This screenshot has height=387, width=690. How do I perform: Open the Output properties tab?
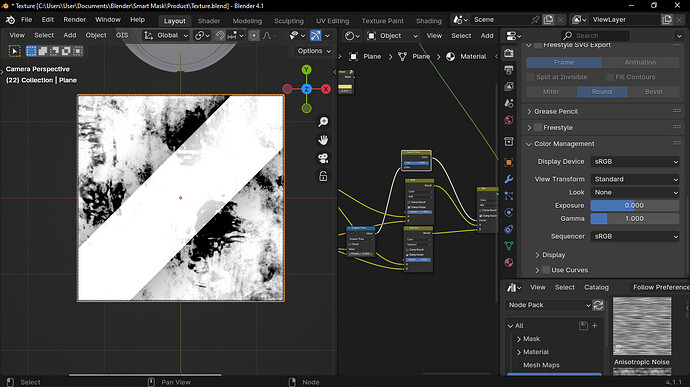tap(509, 70)
